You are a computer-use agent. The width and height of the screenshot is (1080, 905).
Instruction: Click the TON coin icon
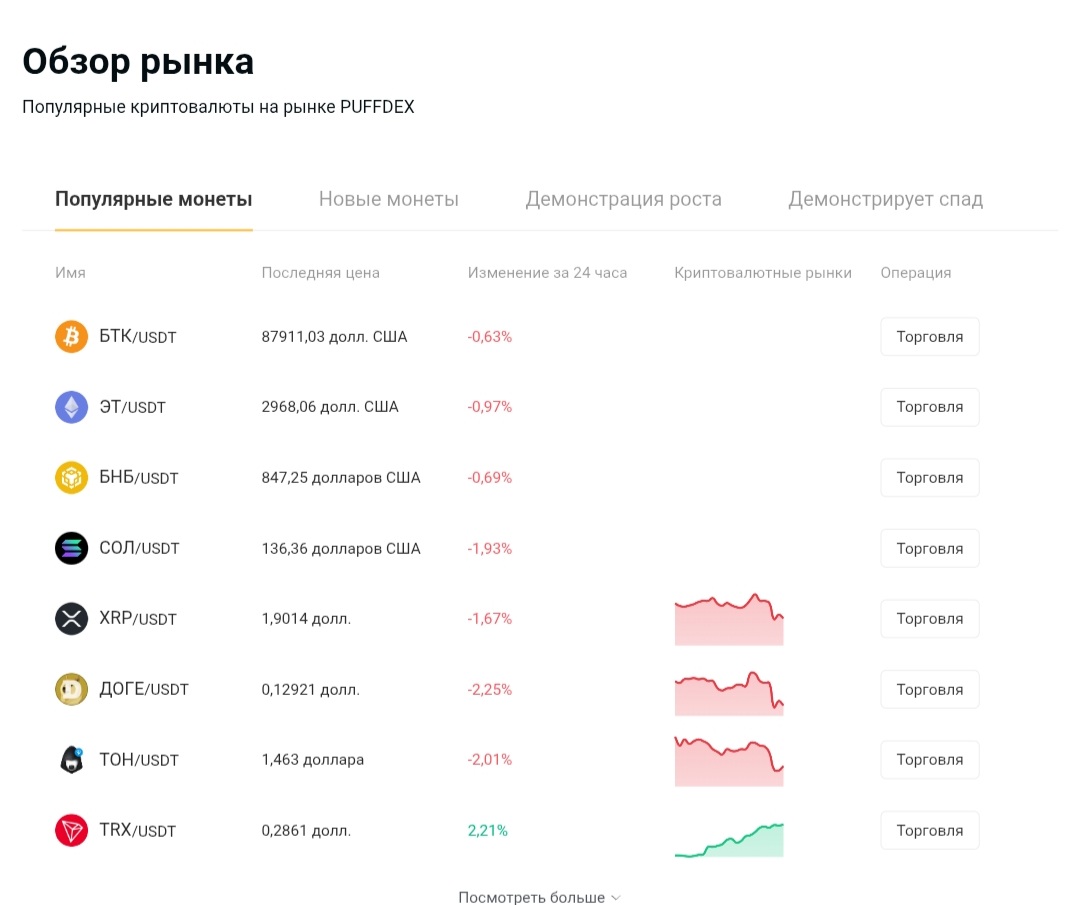tap(72, 760)
